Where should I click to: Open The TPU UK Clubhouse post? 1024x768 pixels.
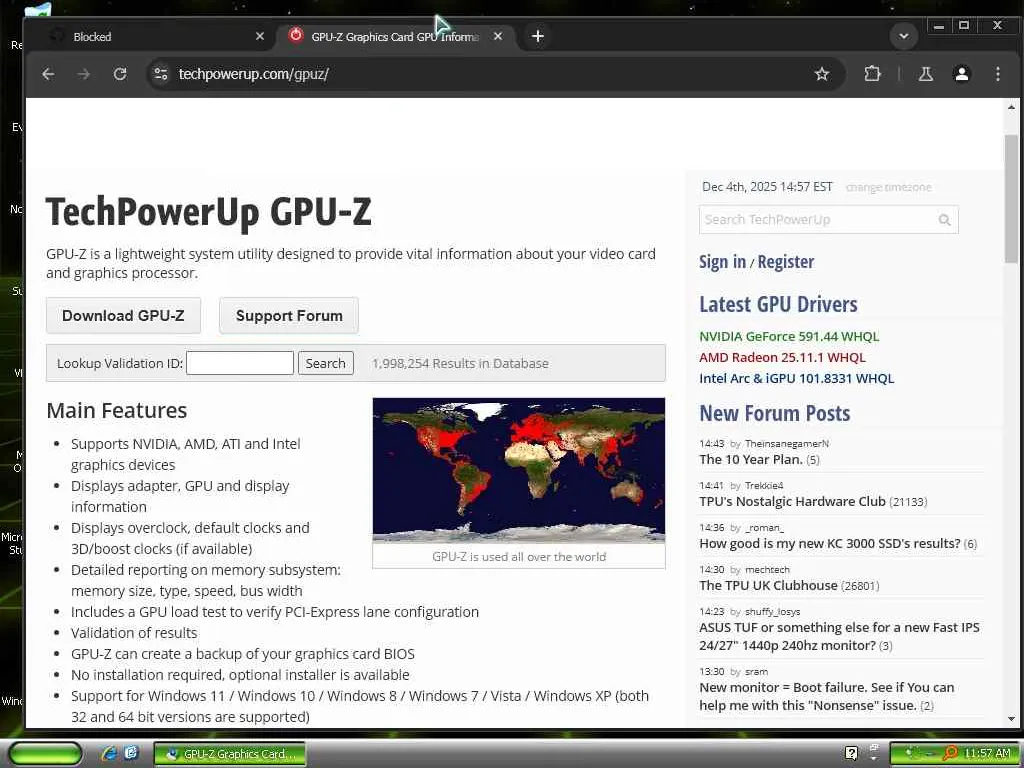pyautogui.click(x=768, y=585)
